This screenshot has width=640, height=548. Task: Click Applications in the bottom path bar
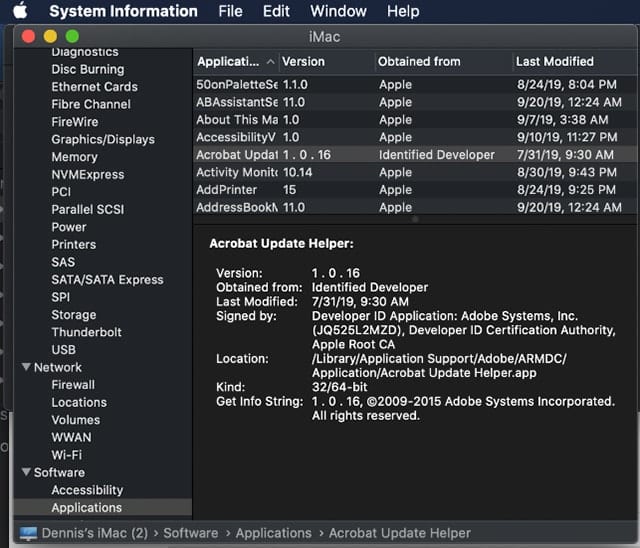coord(273,533)
